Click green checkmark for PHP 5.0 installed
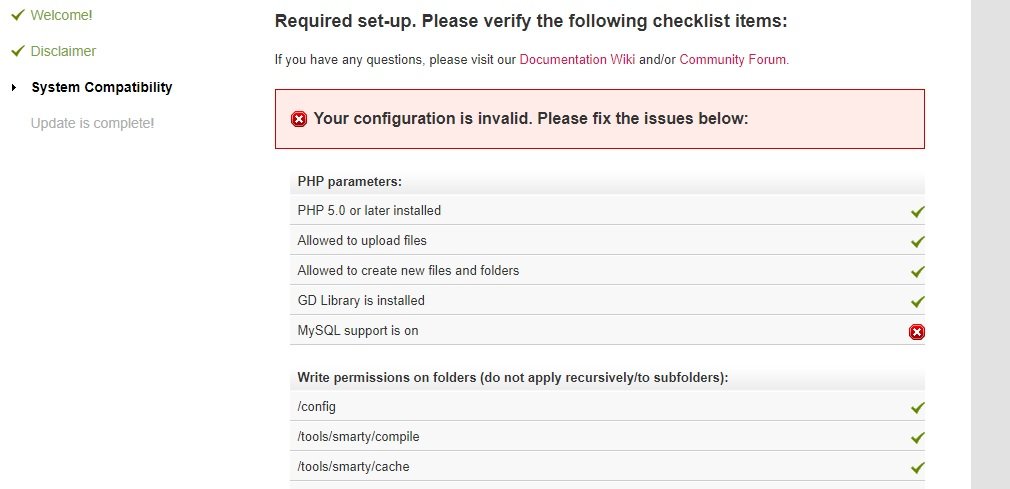The width and height of the screenshot is (1010, 489). tap(918, 212)
